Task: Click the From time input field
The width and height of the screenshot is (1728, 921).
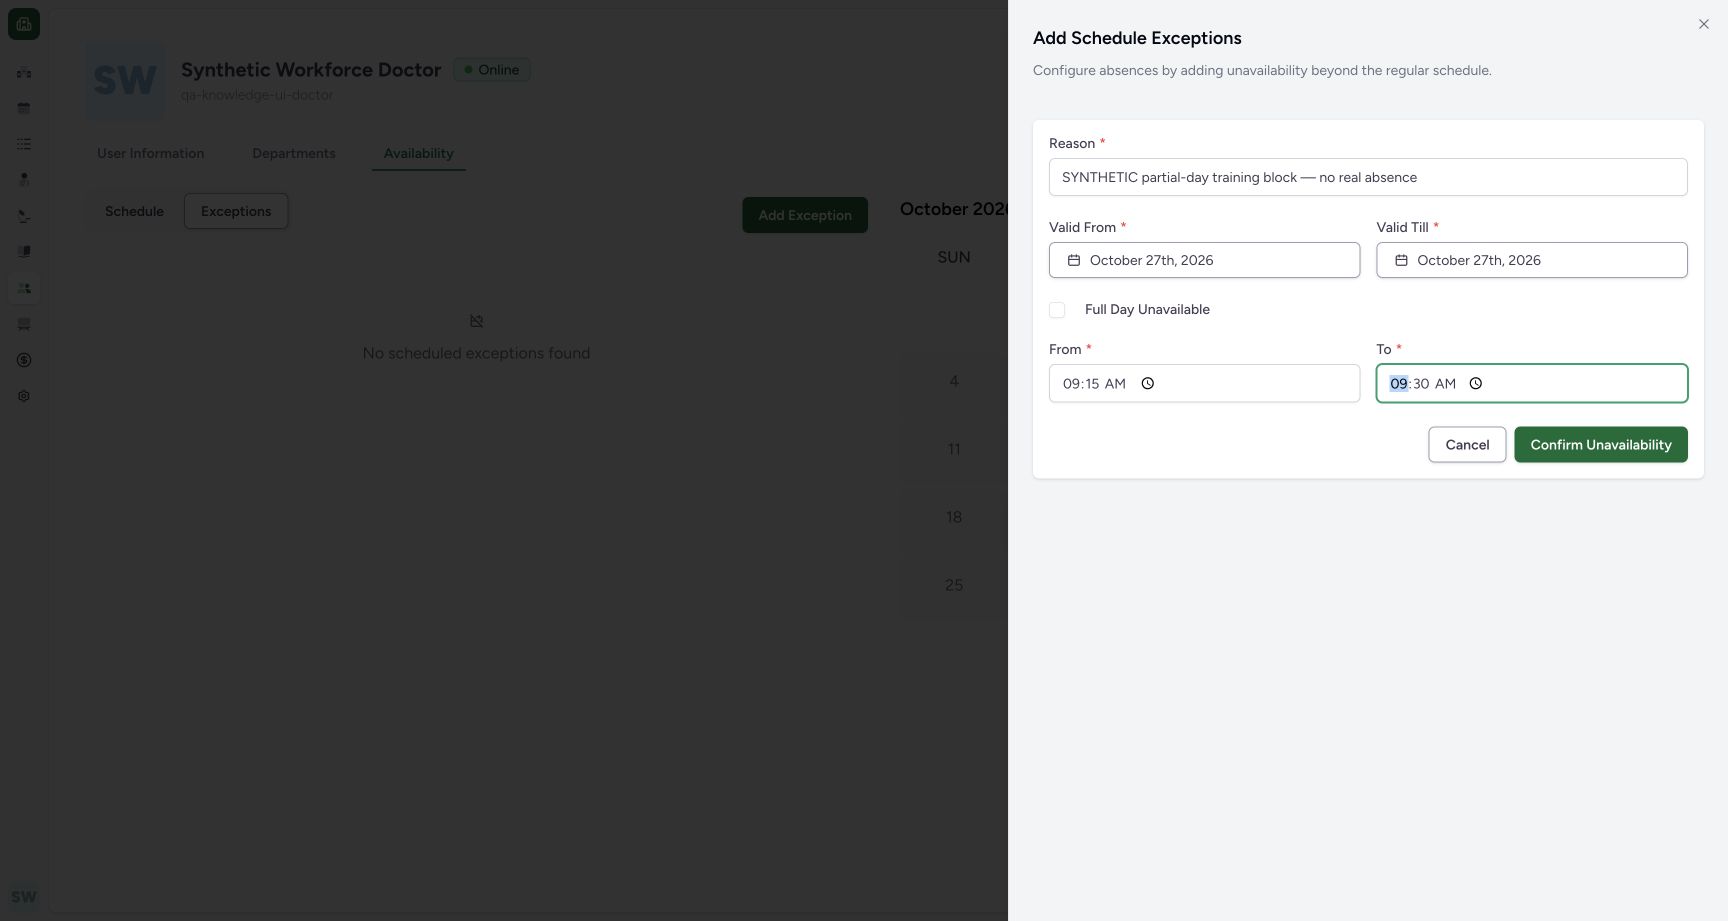Action: pyautogui.click(x=1204, y=383)
